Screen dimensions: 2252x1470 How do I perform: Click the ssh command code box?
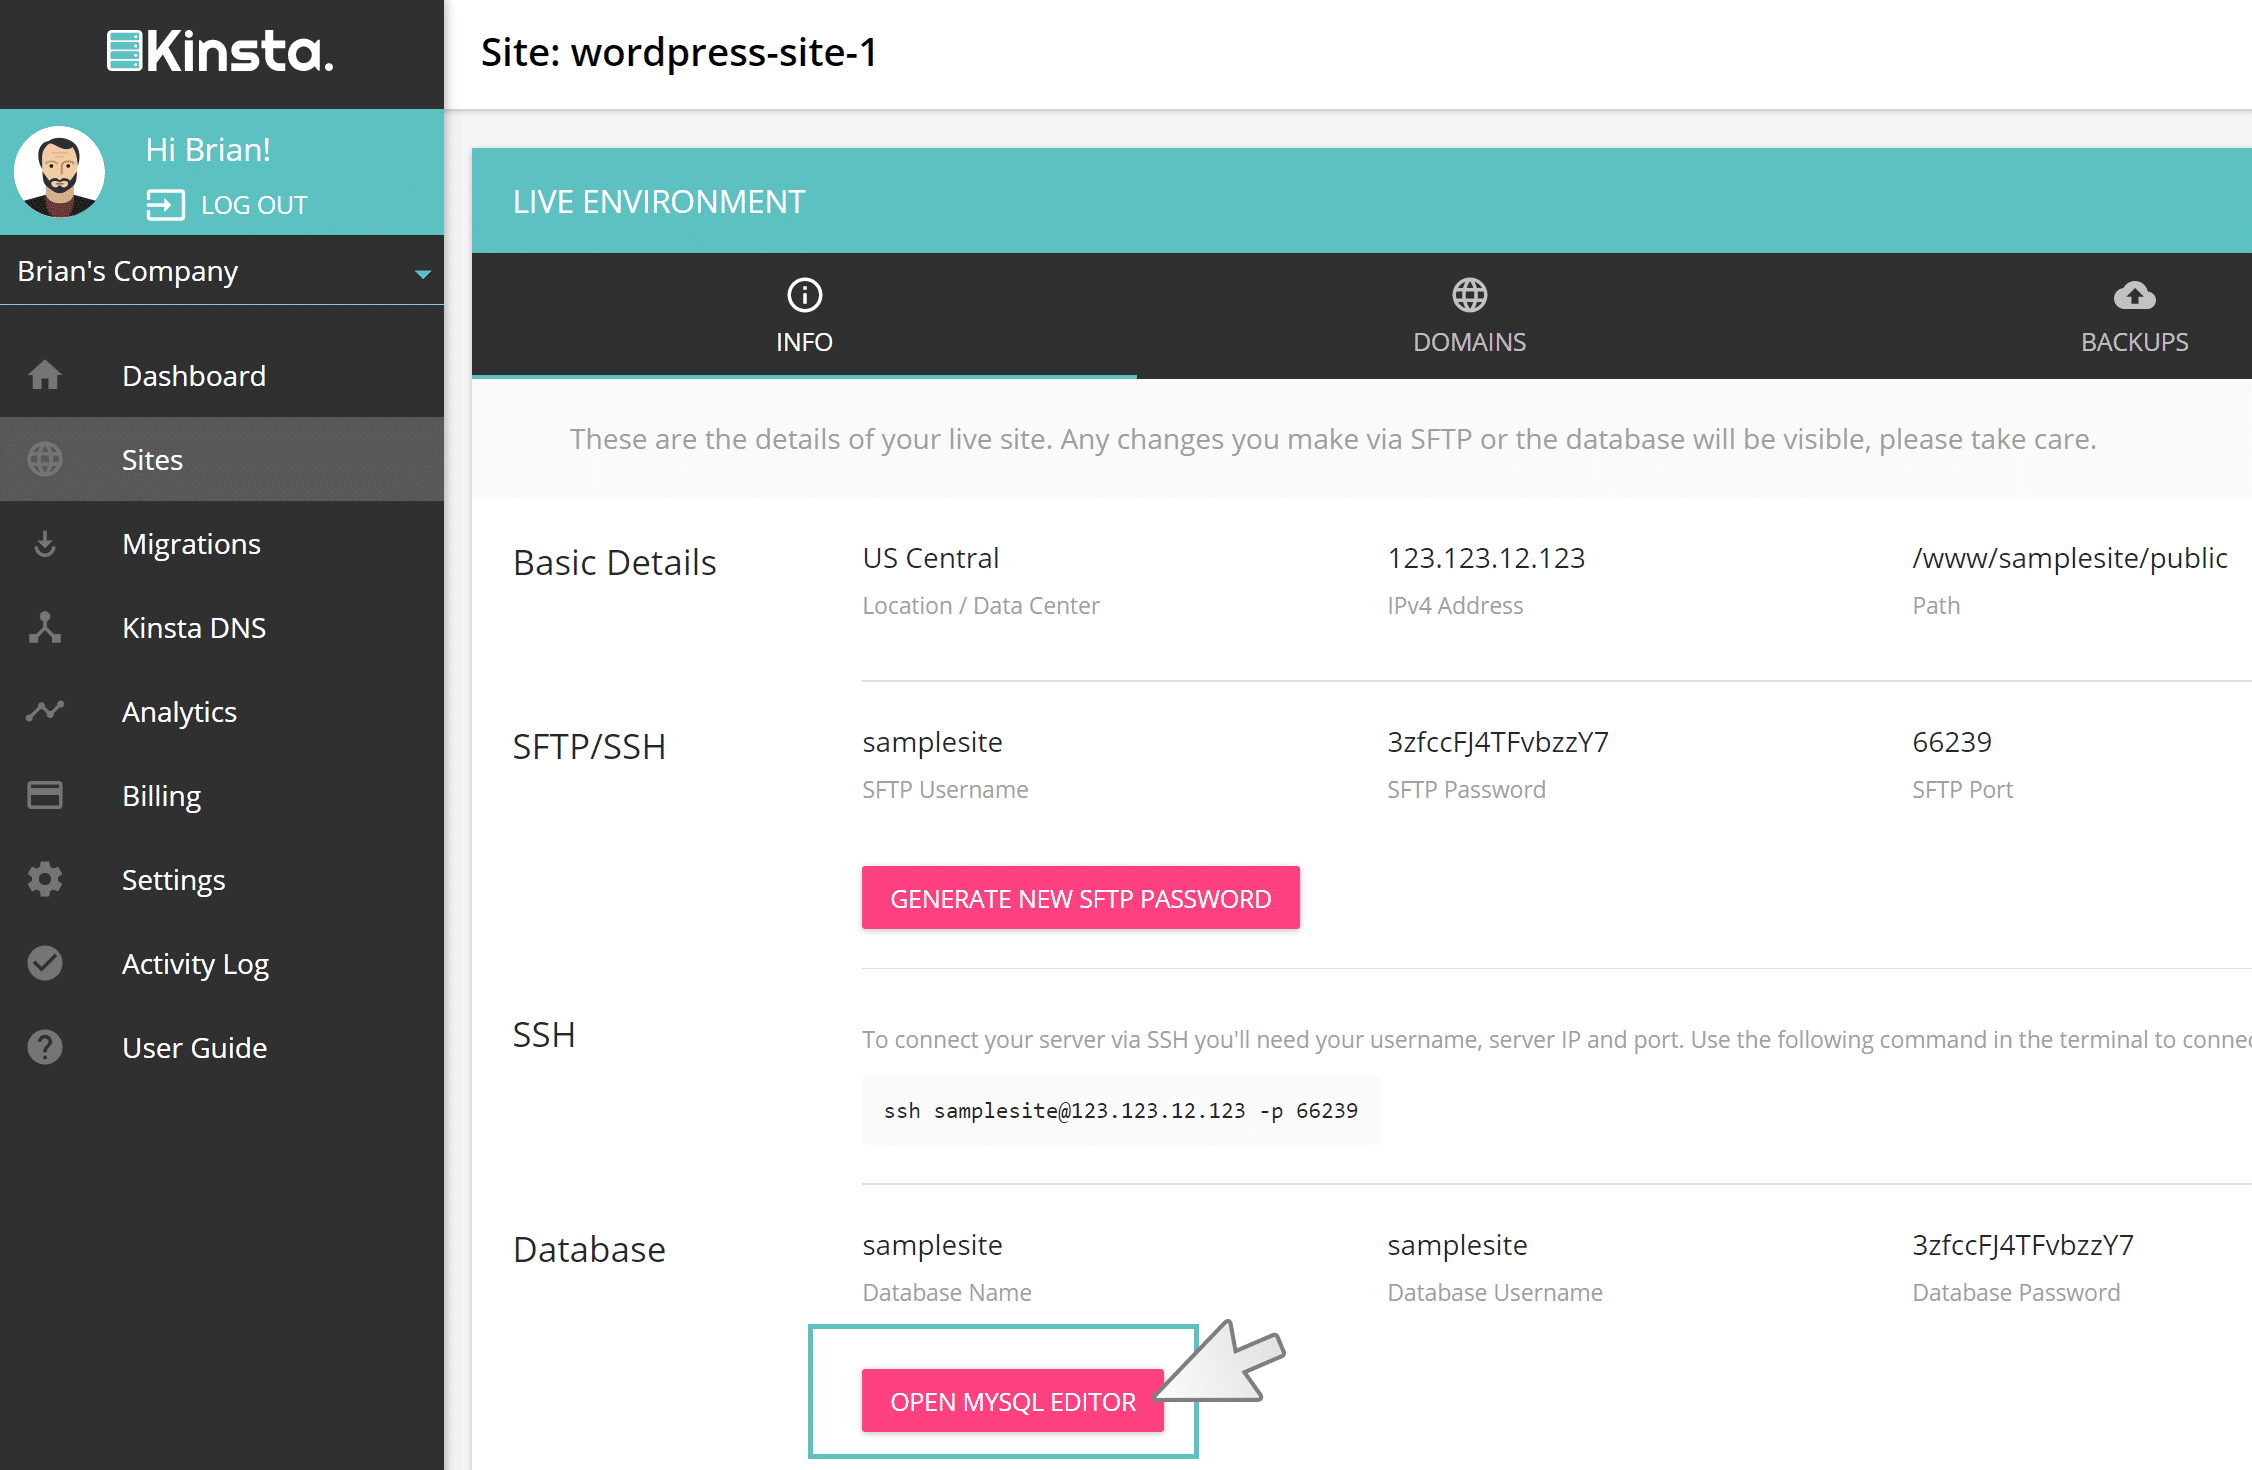pyautogui.click(x=1120, y=1110)
